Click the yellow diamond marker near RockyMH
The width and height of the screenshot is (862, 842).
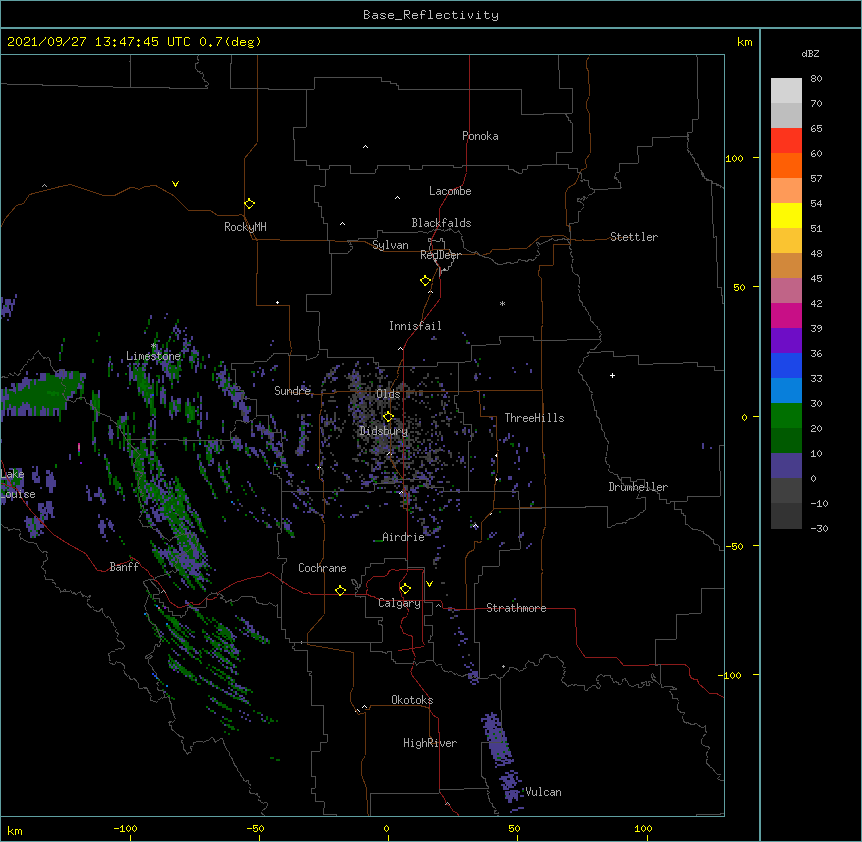click(249, 204)
